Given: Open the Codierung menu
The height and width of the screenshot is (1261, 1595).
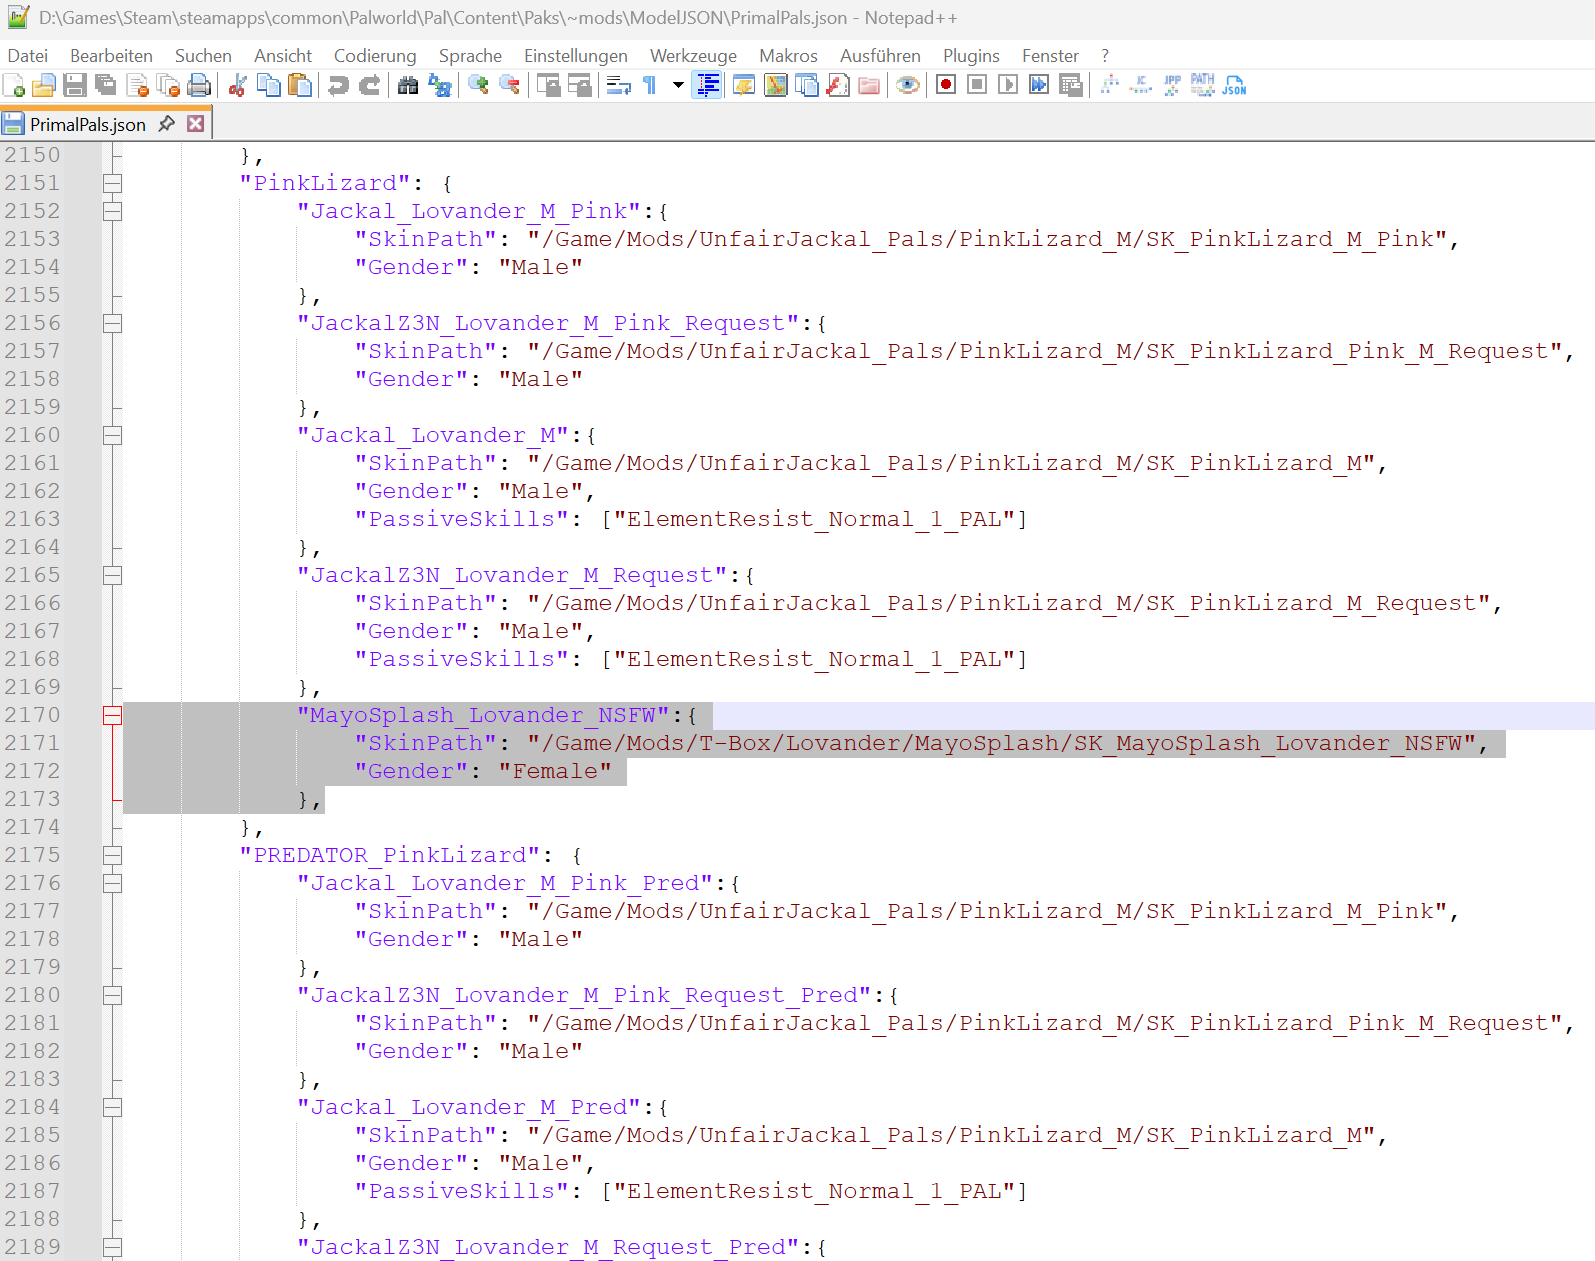Looking at the screenshot, I should pyautogui.click(x=375, y=56).
